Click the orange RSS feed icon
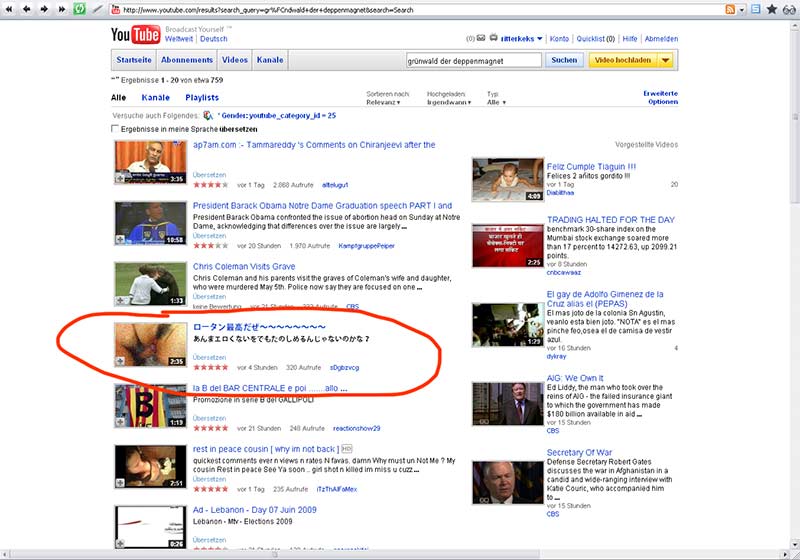Screen dimensions: 800x560 pos(730,9)
